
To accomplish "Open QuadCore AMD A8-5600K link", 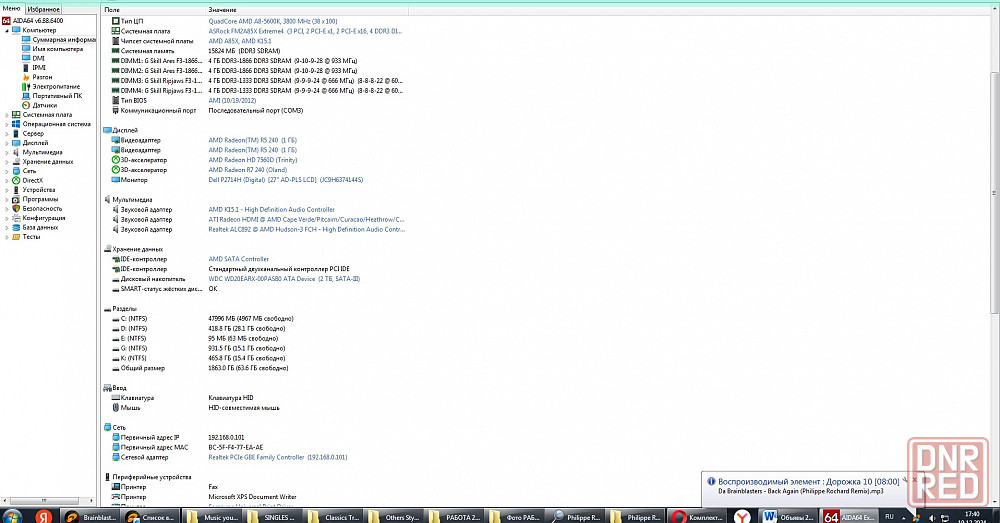I will (273, 21).
